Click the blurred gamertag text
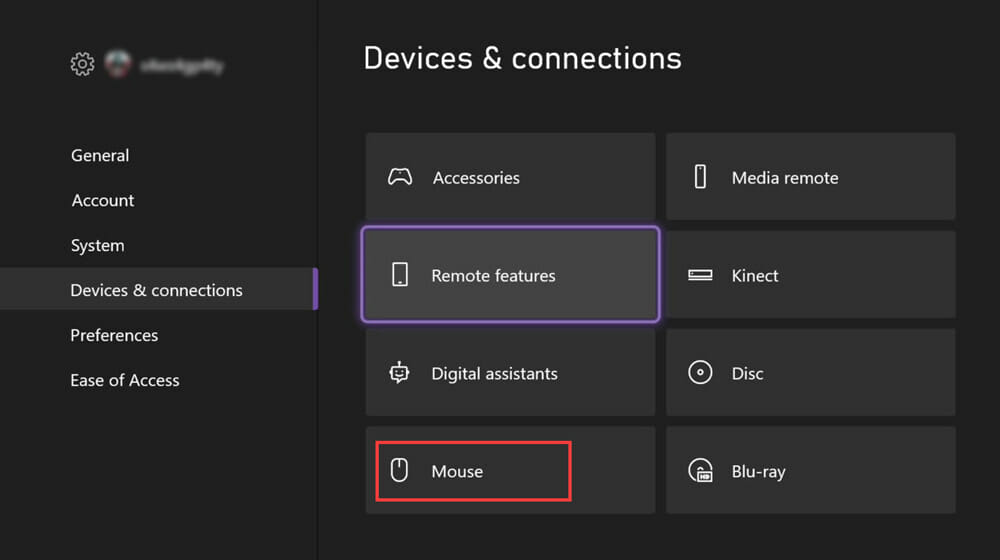This screenshot has width=1000, height=560. click(181, 66)
